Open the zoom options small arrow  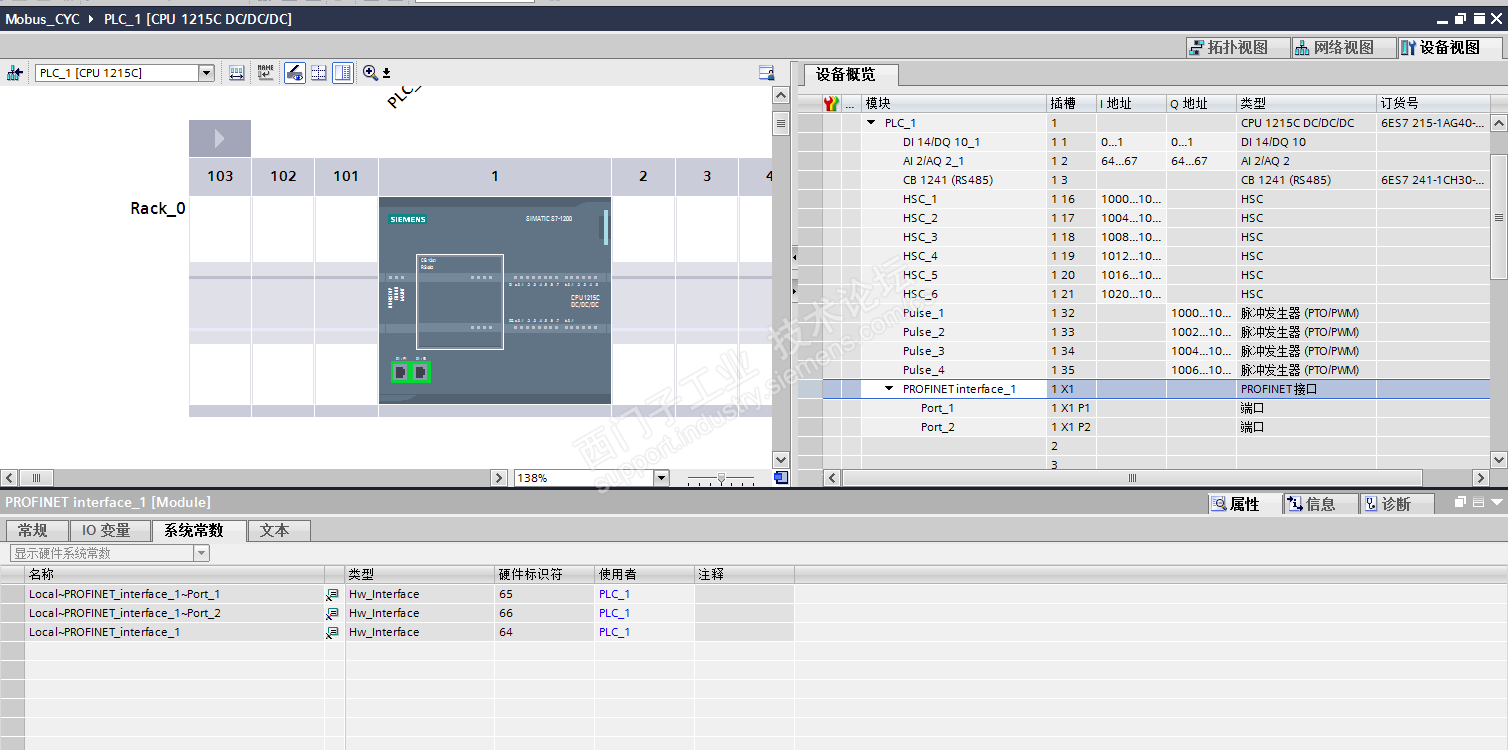pyautogui.click(x=386, y=73)
